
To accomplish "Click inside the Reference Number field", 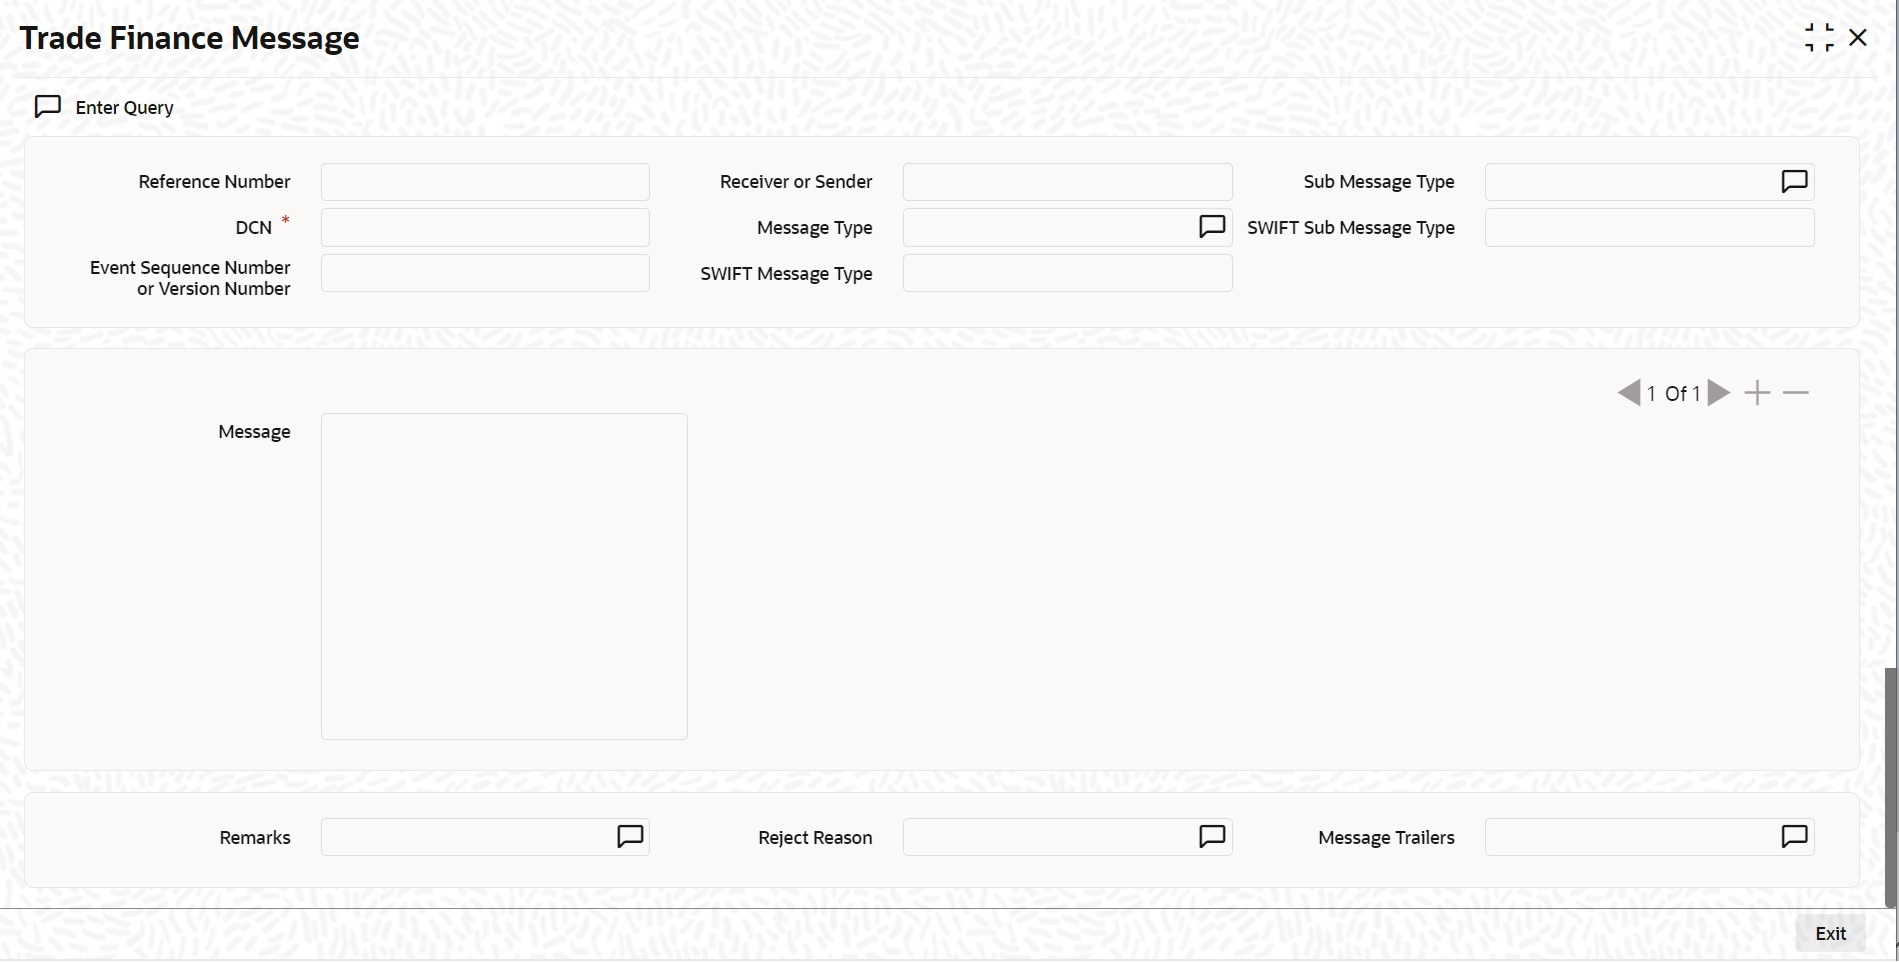I will [x=485, y=181].
